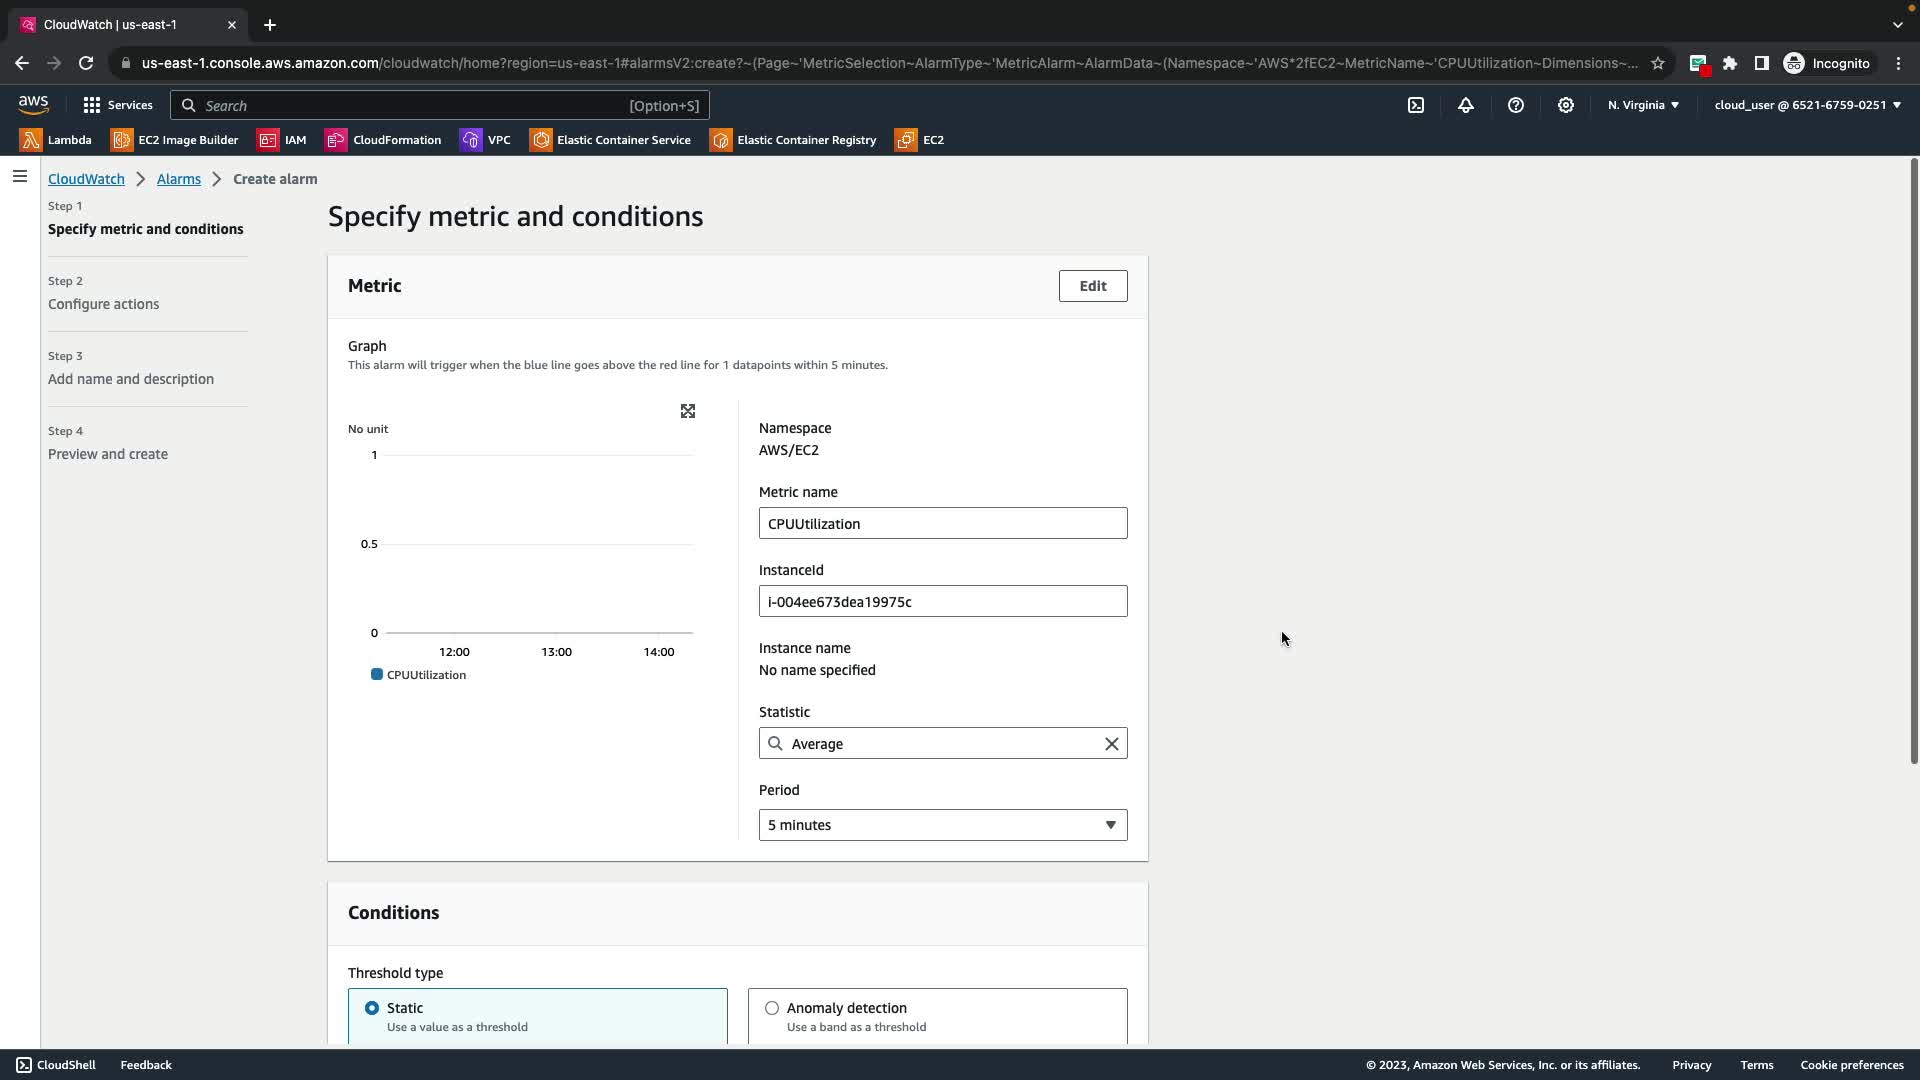Open the settings gear icon
Screen dimensions: 1920x1080
pos(1566,105)
